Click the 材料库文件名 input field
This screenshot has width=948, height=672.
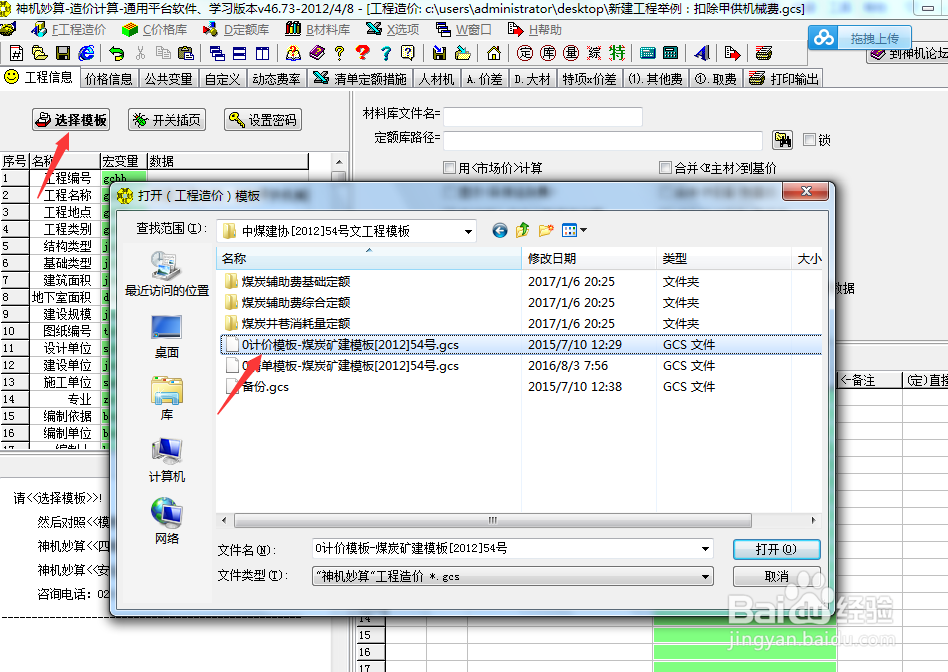pyautogui.click(x=543, y=116)
